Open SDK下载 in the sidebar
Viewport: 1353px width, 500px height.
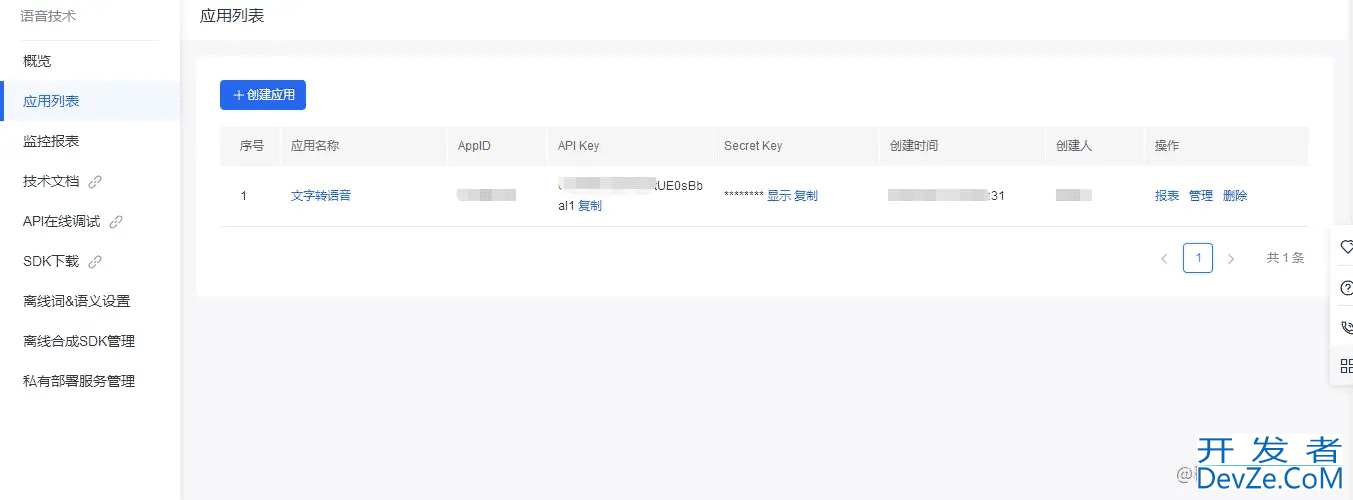51,261
